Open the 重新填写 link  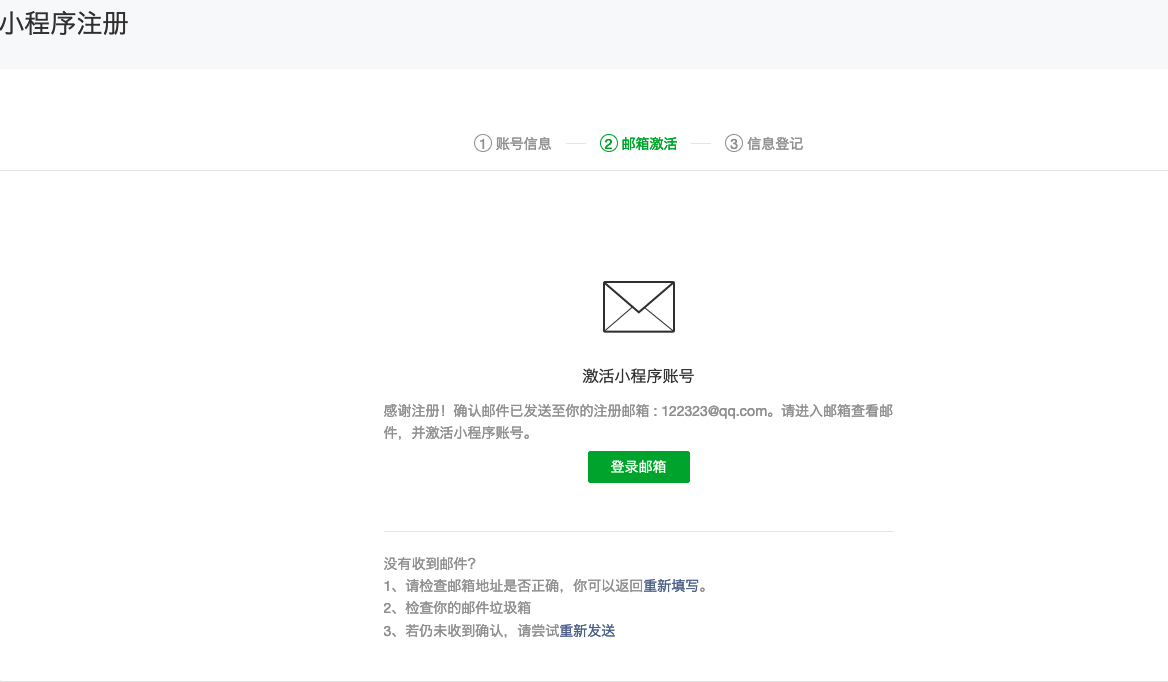[671, 586]
